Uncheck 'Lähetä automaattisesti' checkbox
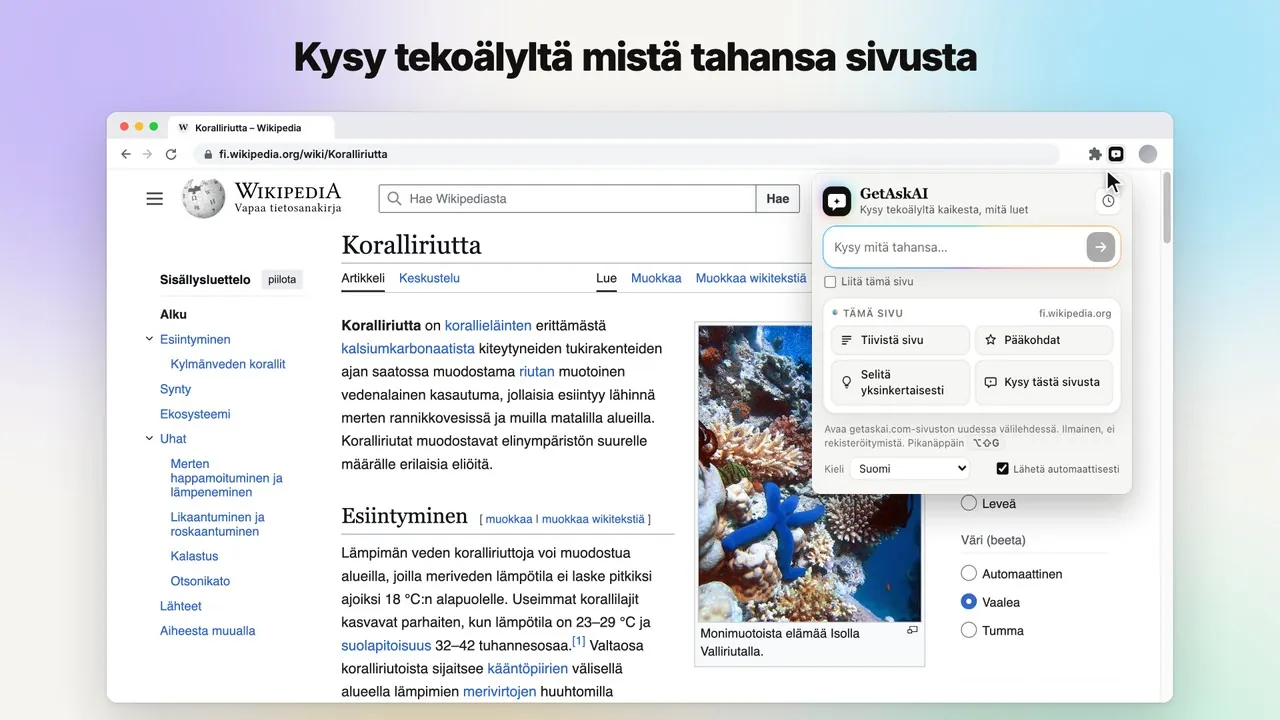Screen dimensions: 1280x720 point(1003,468)
